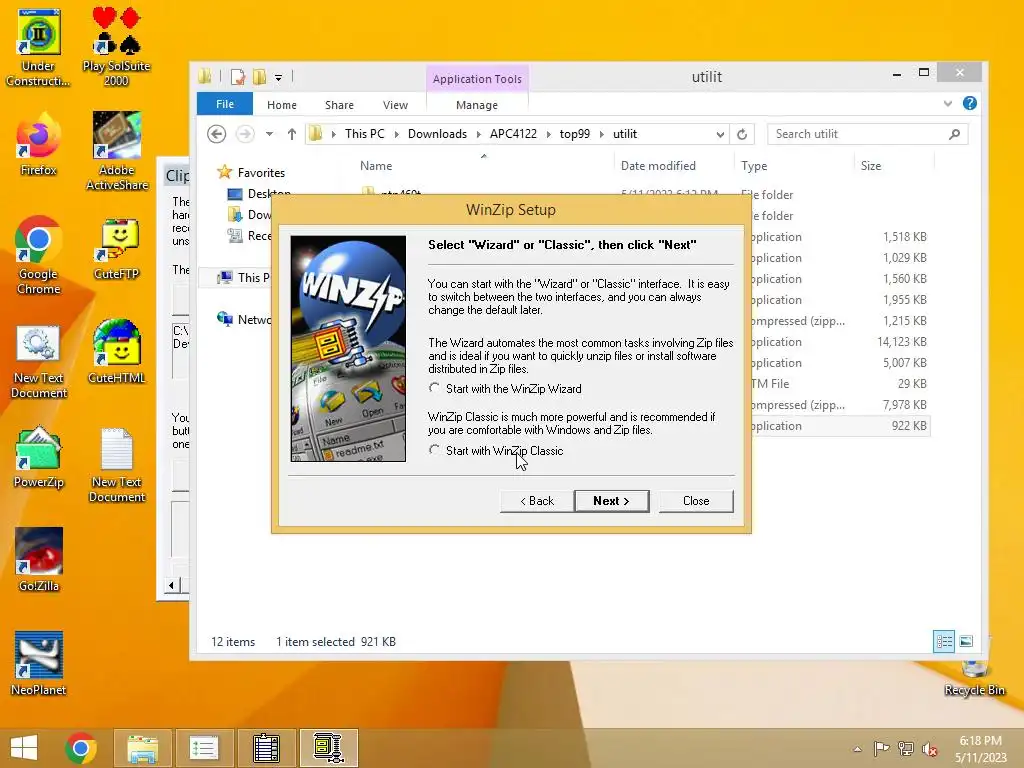The image size is (1024, 768).
Task: Open Explorer help icon
Action: (x=970, y=103)
